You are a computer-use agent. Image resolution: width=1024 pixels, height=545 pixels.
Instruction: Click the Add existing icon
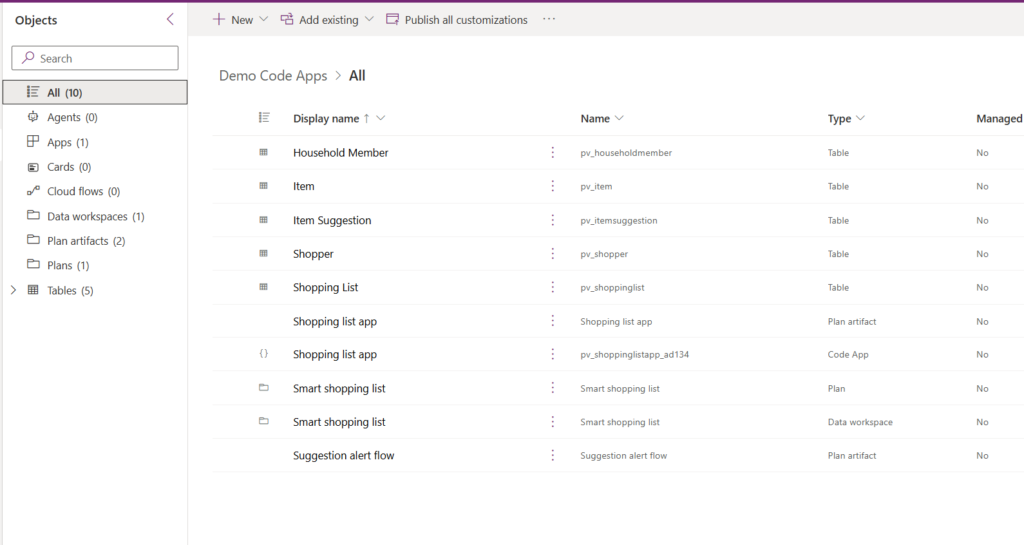point(287,20)
